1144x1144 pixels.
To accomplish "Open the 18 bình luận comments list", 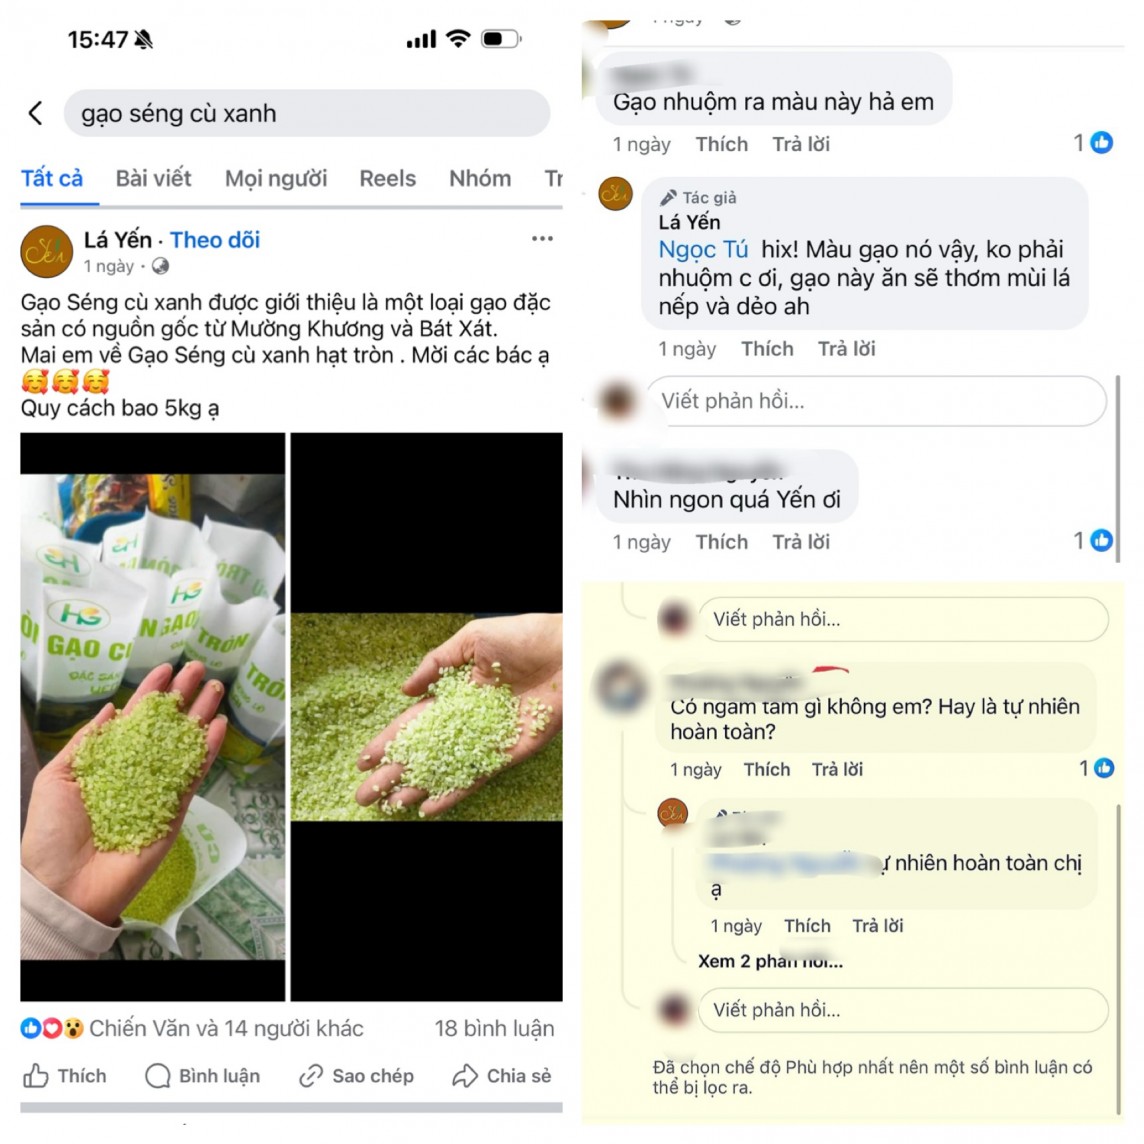I will click(x=494, y=1028).
